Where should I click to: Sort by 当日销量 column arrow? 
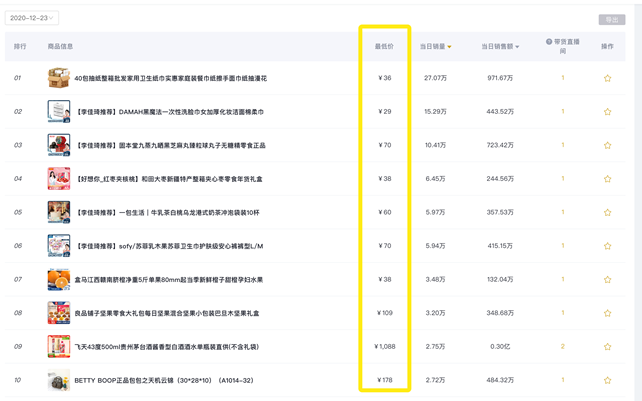(x=450, y=47)
